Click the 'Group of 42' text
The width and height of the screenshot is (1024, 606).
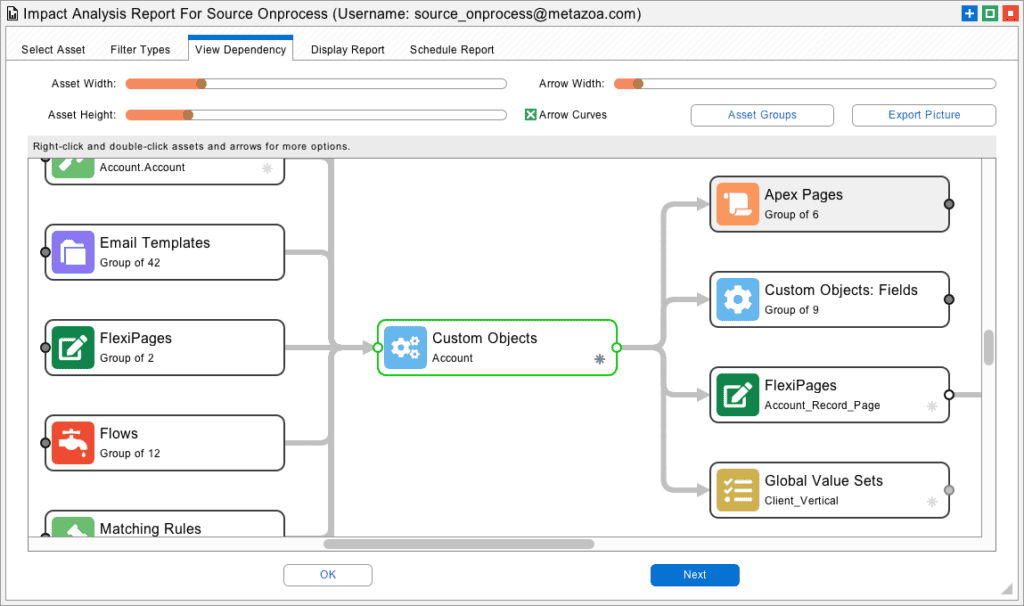(130, 263)
